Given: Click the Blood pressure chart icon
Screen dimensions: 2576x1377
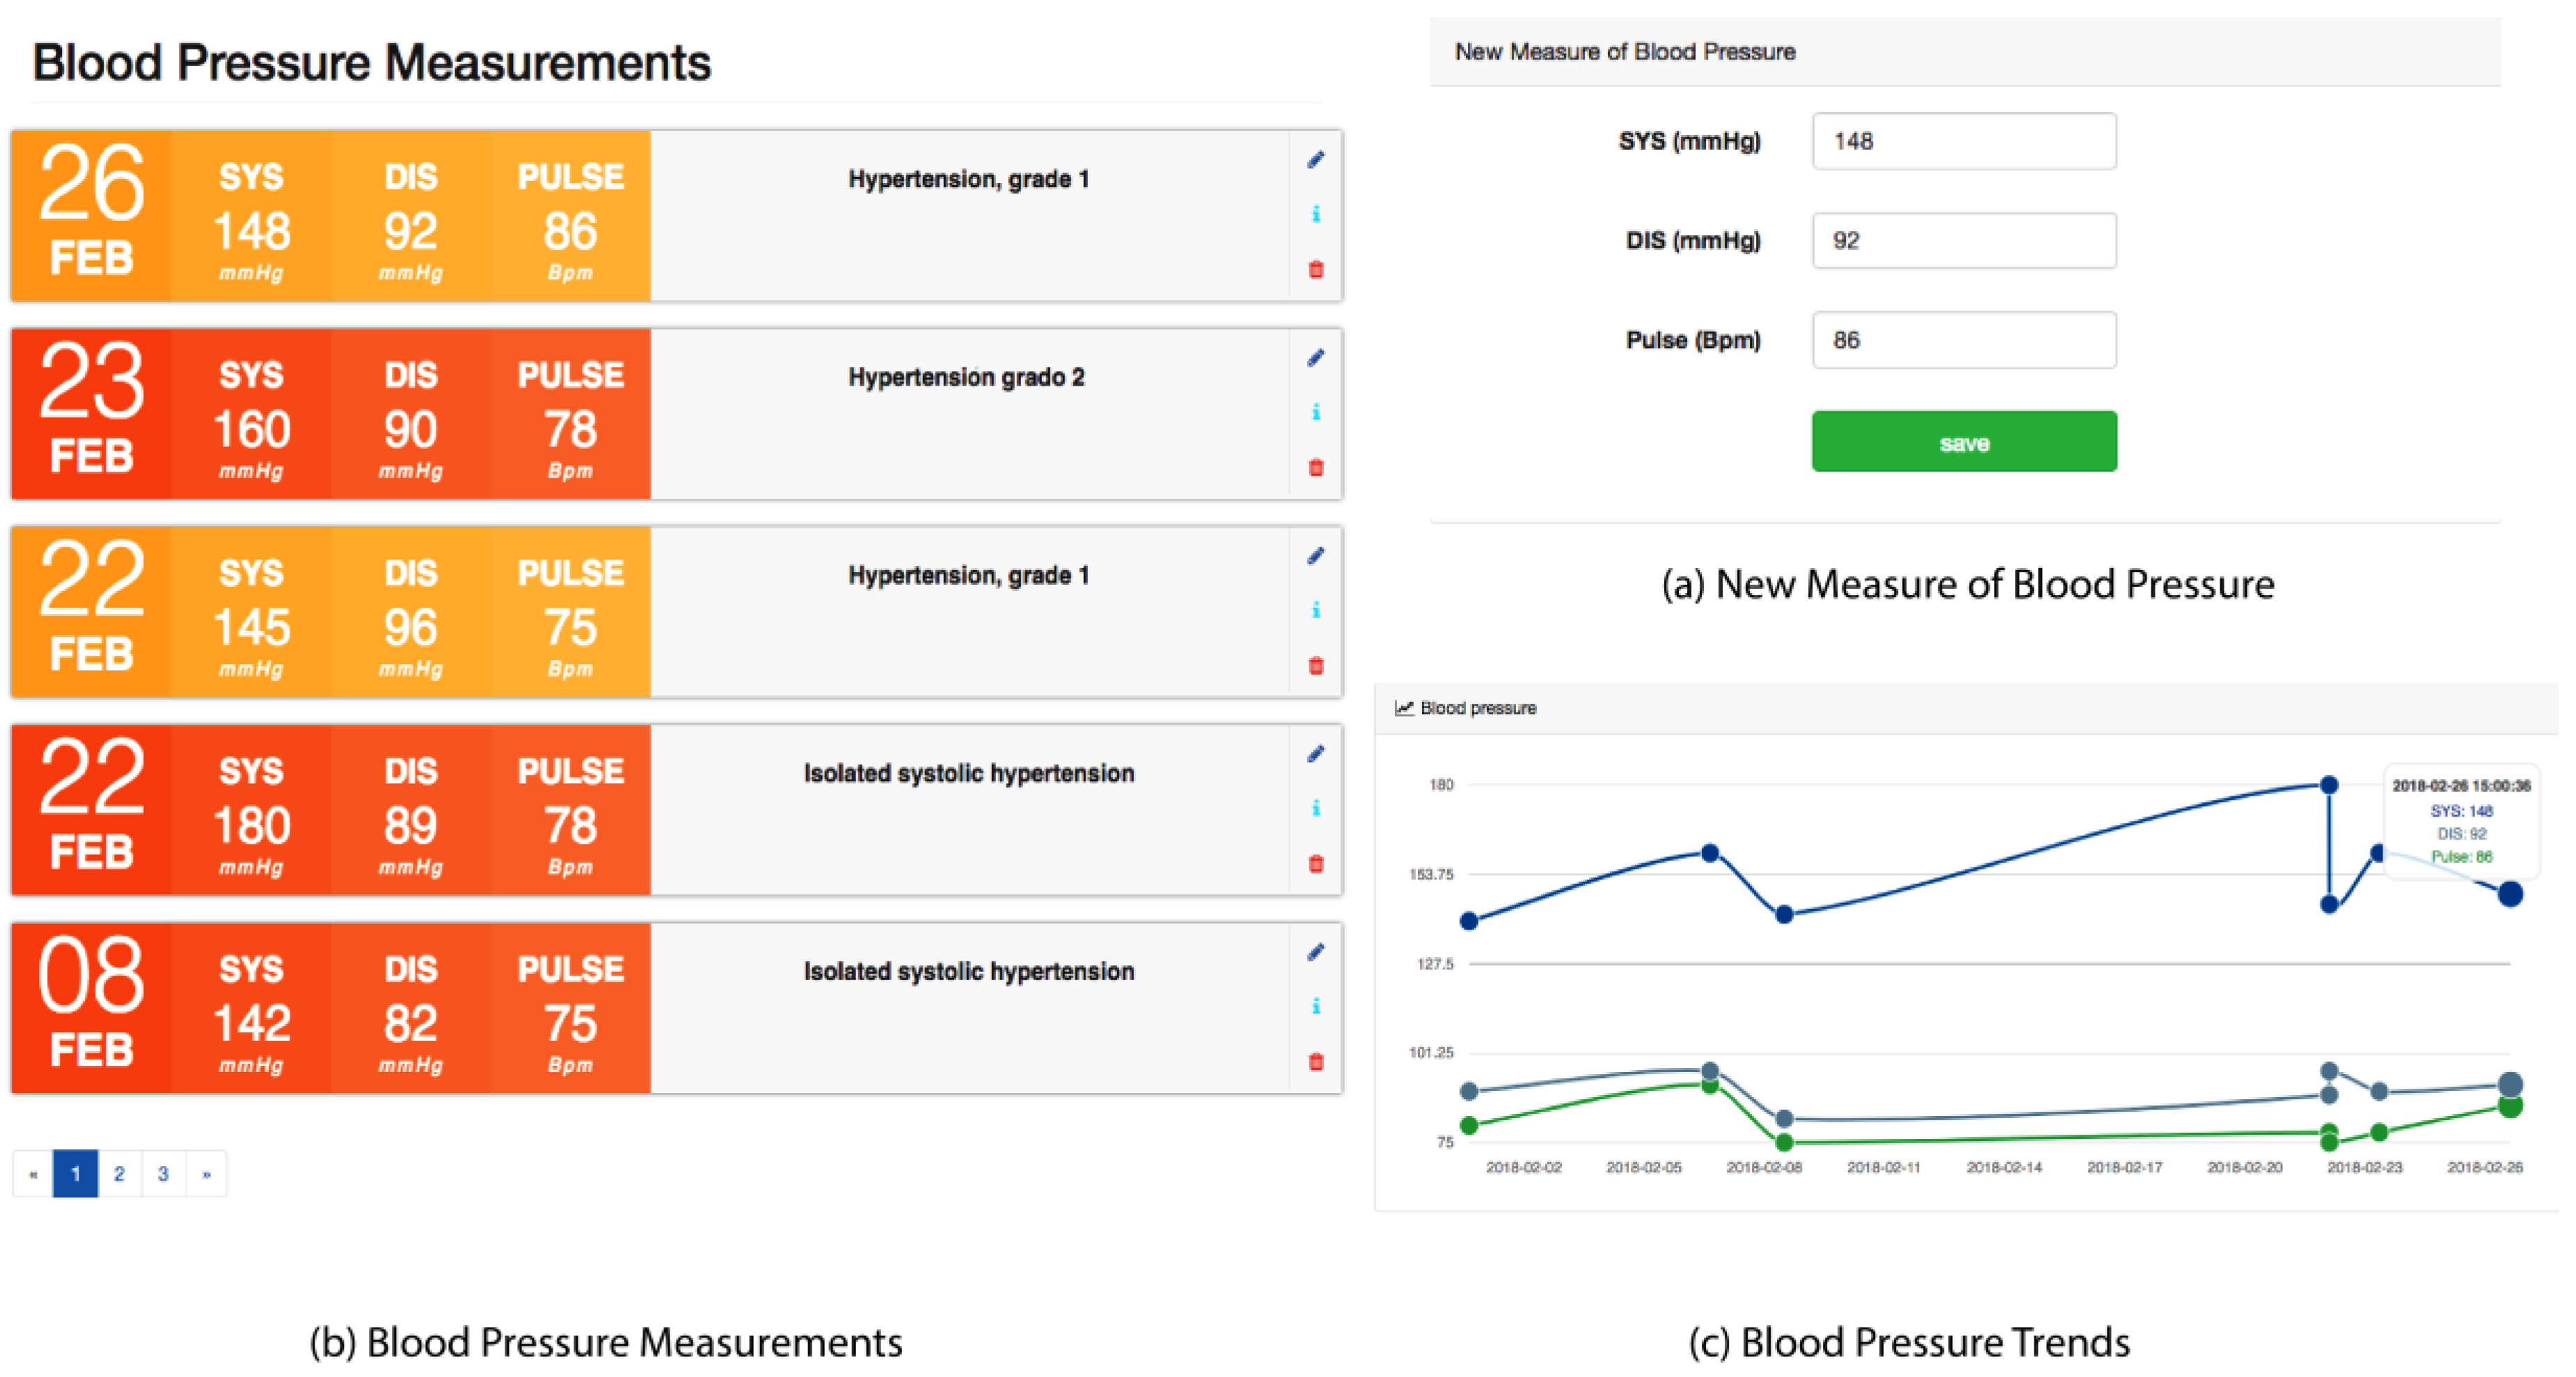Looking at the screenshot, I should (1404, 708).
